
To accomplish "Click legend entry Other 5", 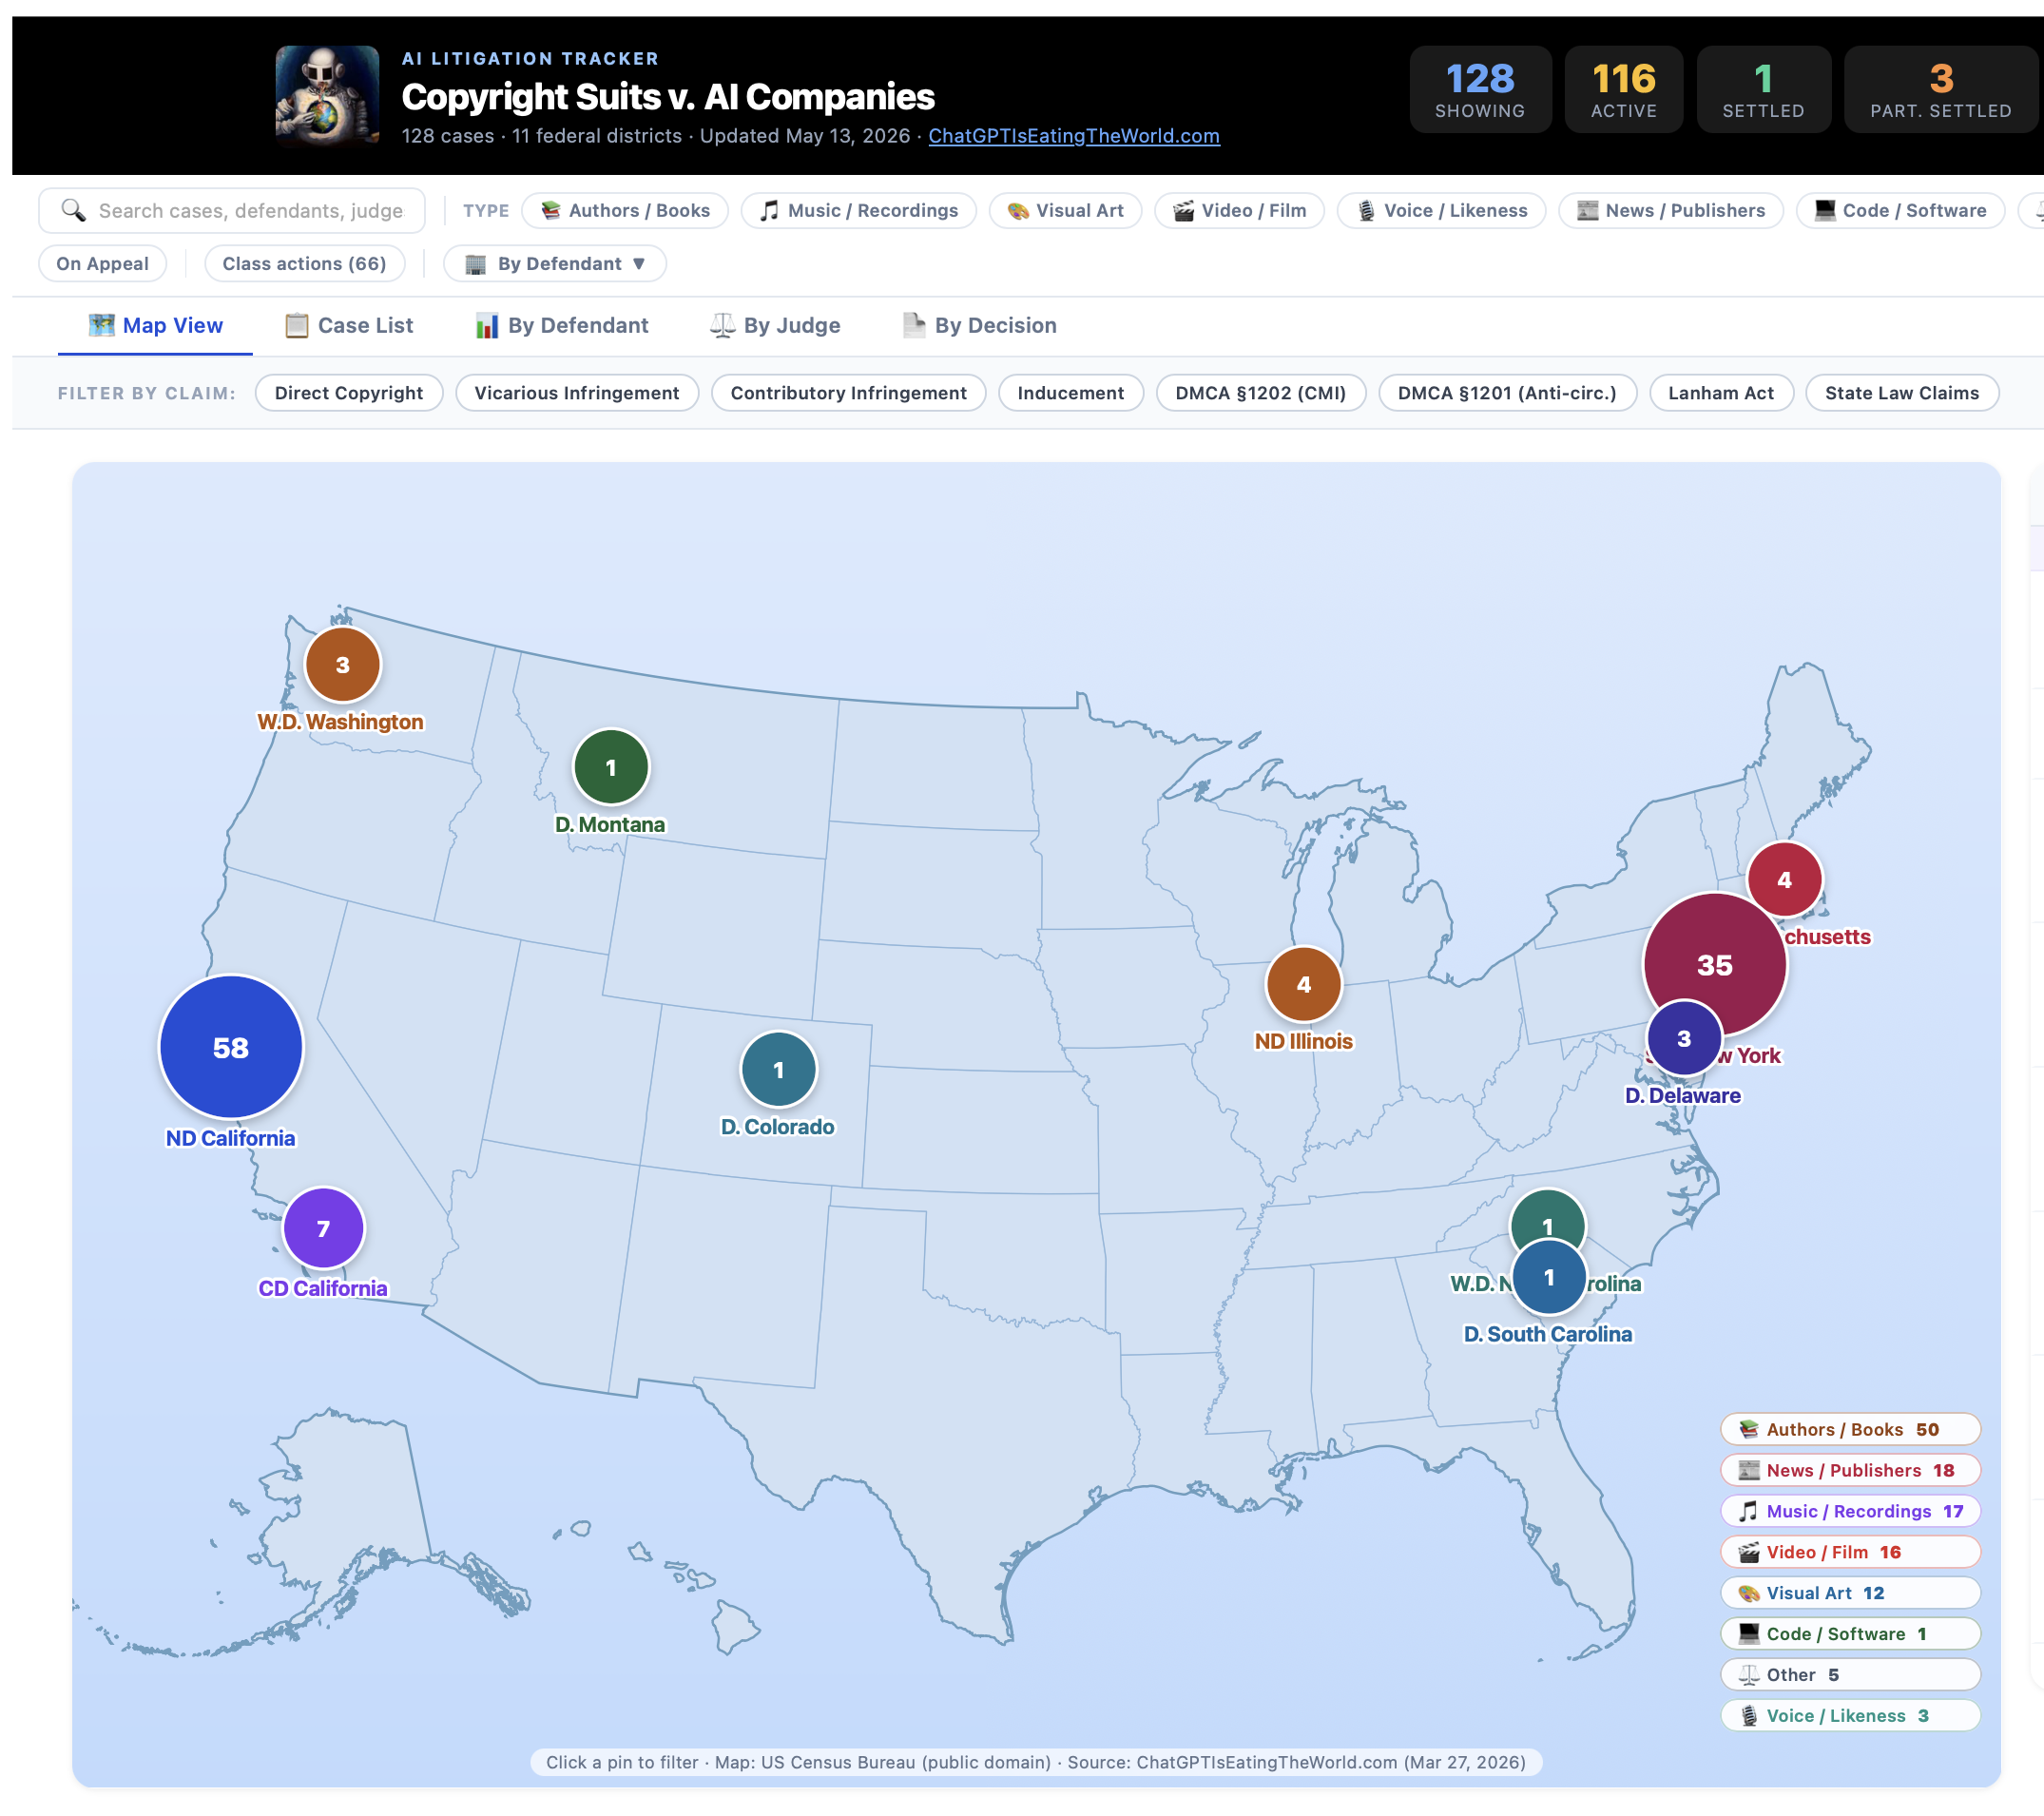I will tap(1850, 1674).
